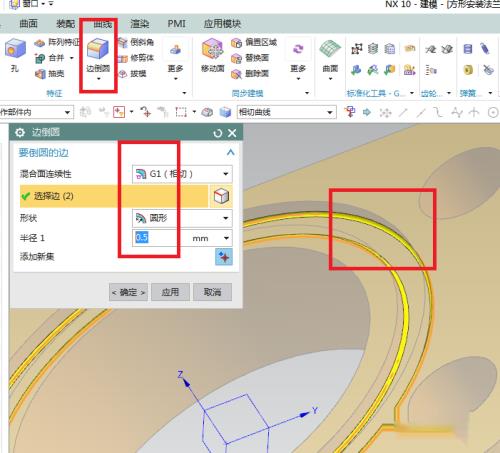500x453 pixels.
Task: Switch to the 渲染 ribbon tab
Action: 139,24
